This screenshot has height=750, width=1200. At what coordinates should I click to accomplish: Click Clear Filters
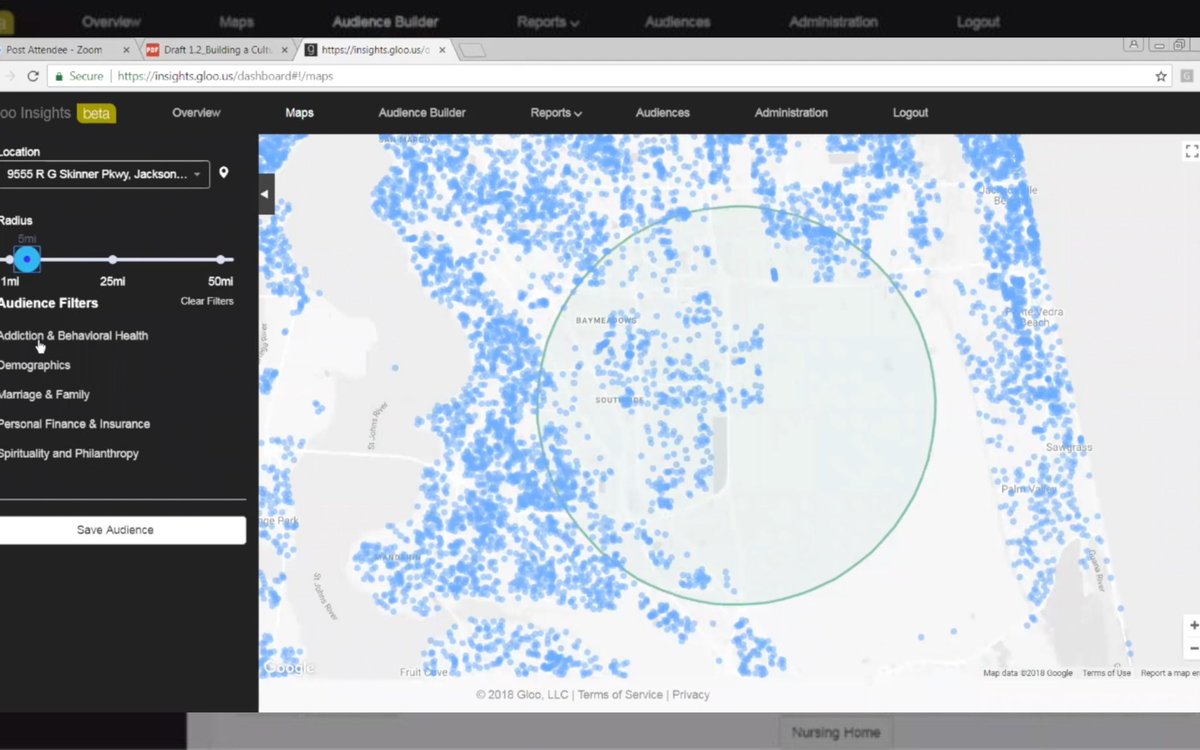click(x=207, y=301)
